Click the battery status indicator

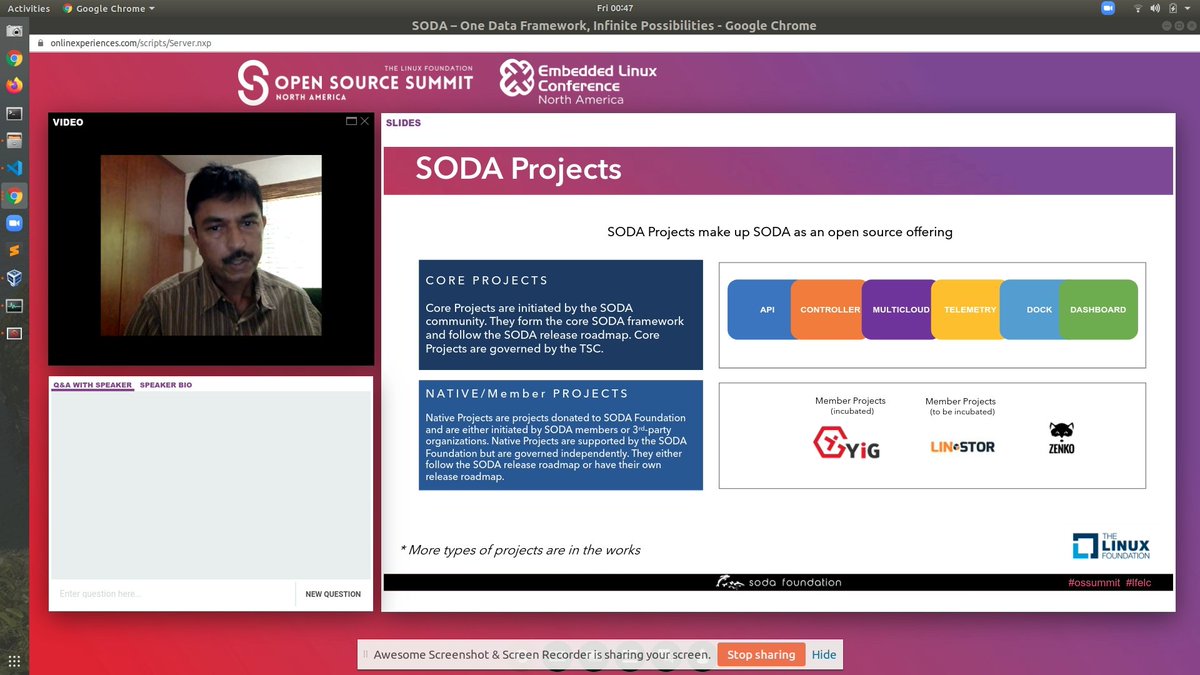click(1173, 8)
